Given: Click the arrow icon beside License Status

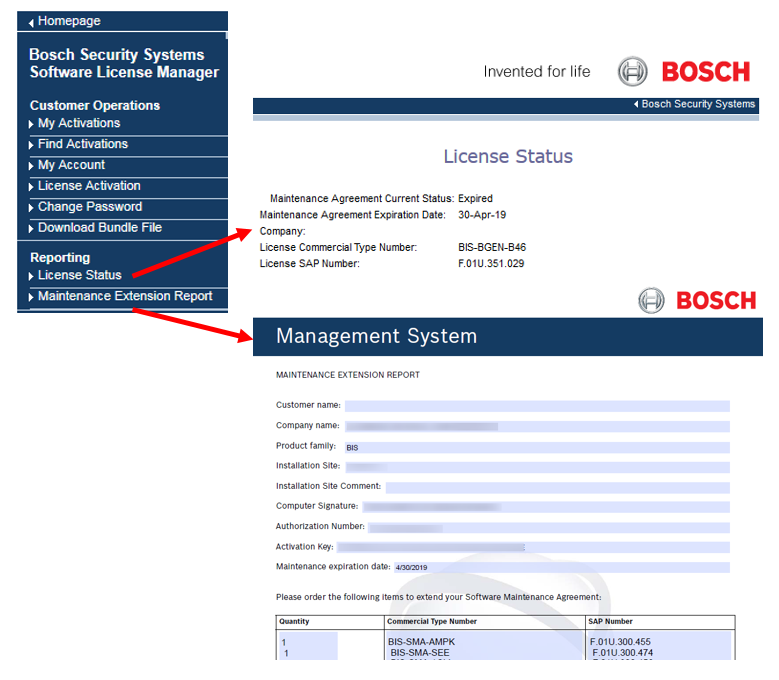Looking at the screenshot, I should click(x=31, y=276).
